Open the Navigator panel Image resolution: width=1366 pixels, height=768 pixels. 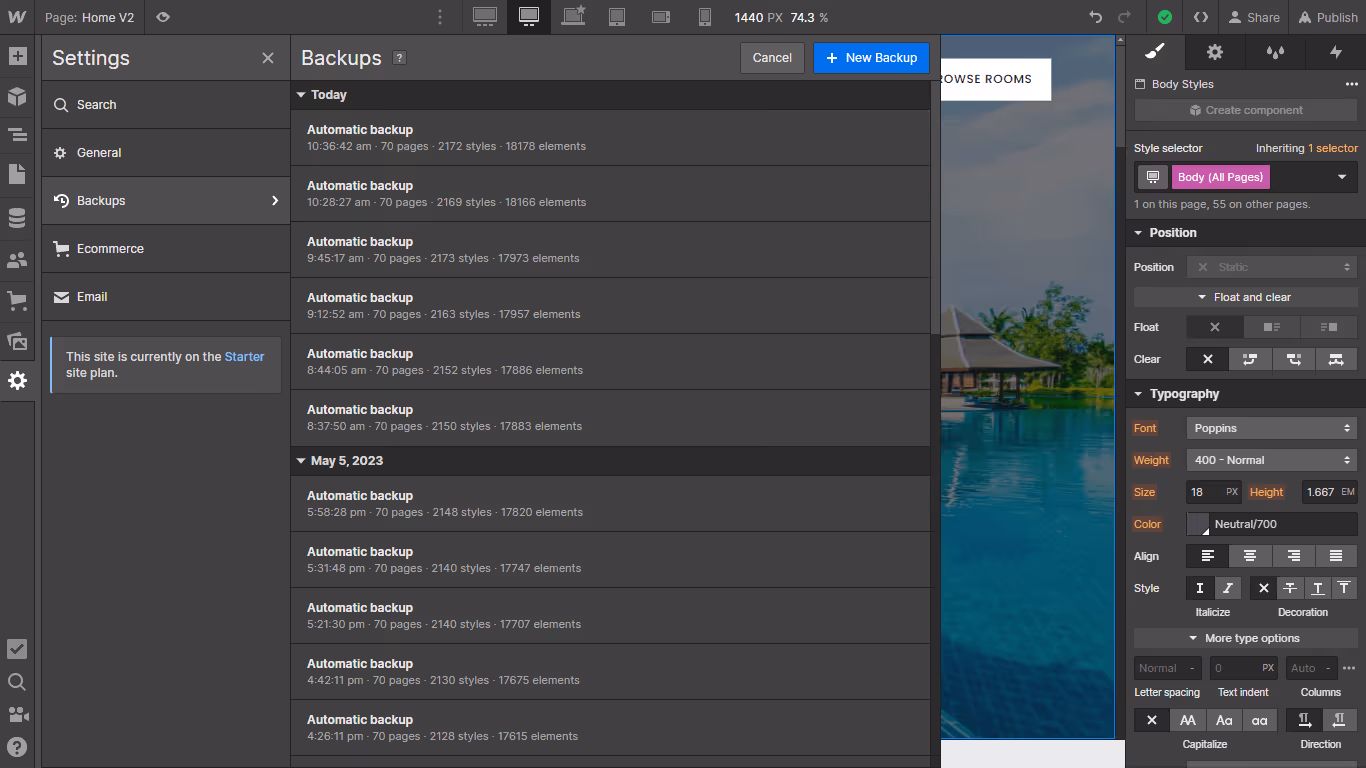pos(17,134)
